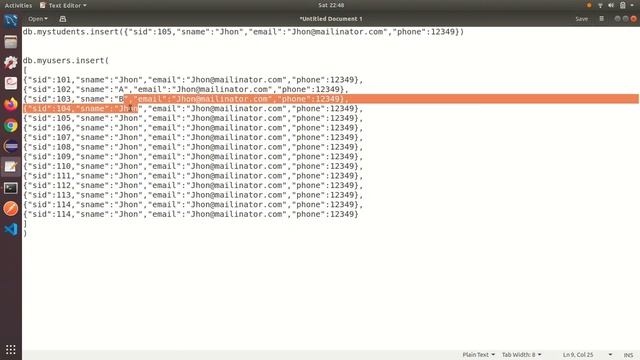This screenshot has width=640, height=360.
Task: Open the pink-red app below settings in dock
Action: (x=11, y=83)
